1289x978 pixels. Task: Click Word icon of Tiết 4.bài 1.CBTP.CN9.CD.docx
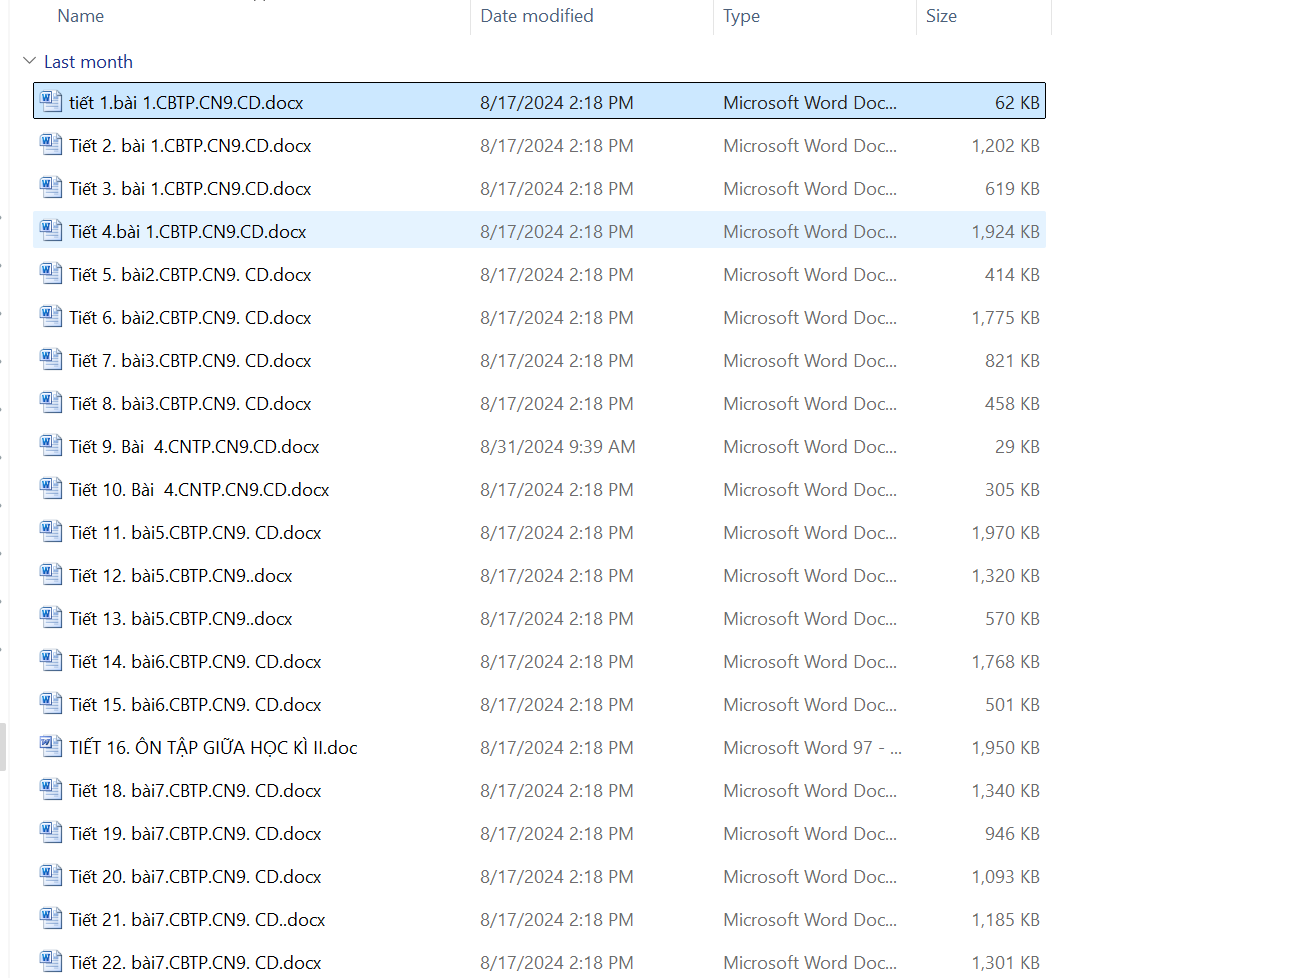(51, 230)
